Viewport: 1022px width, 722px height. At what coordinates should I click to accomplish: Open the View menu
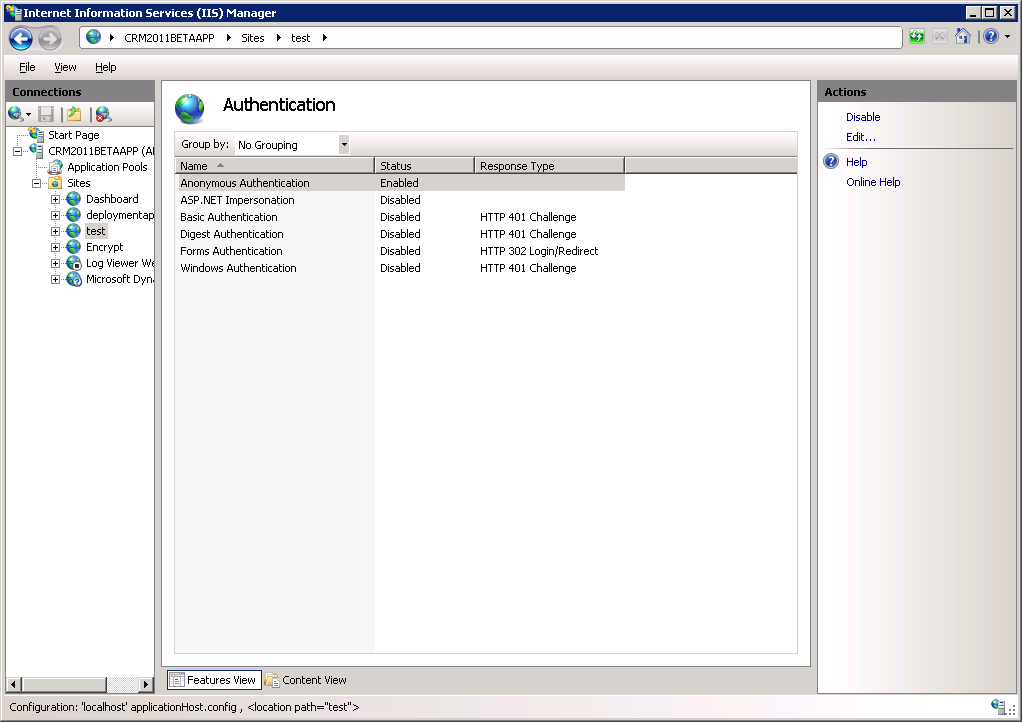point(65,67)
